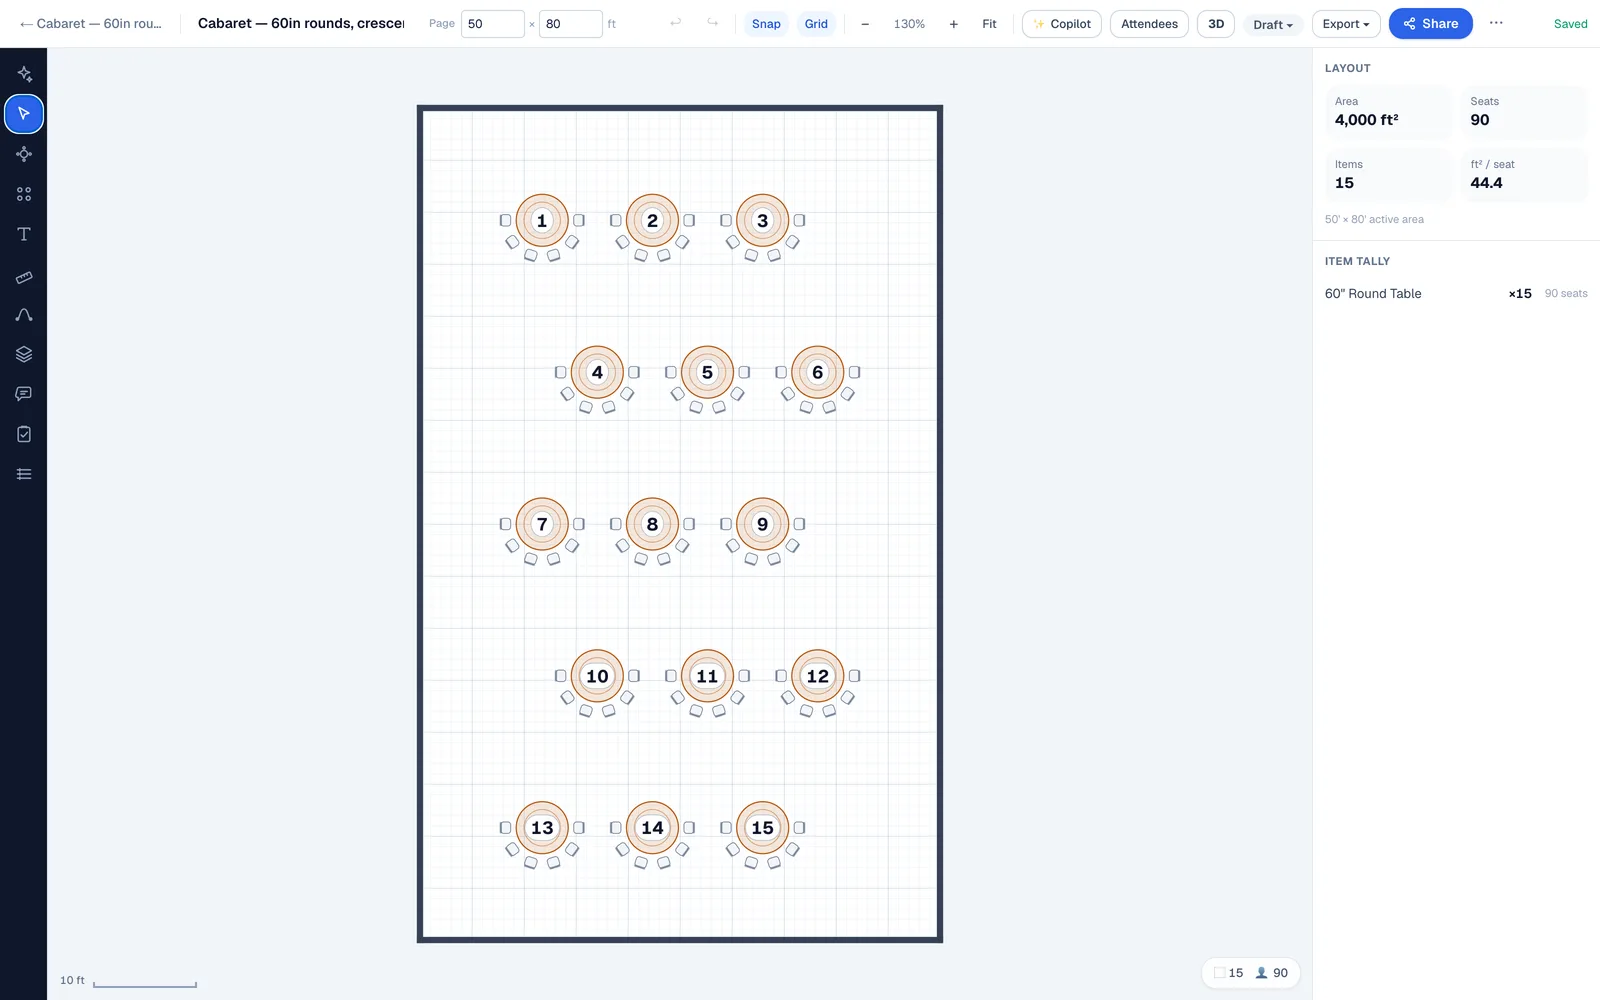Viewport: 1600px width, 1000px height.
Task: Open the layers panel icon
Action: pos(24,354)
